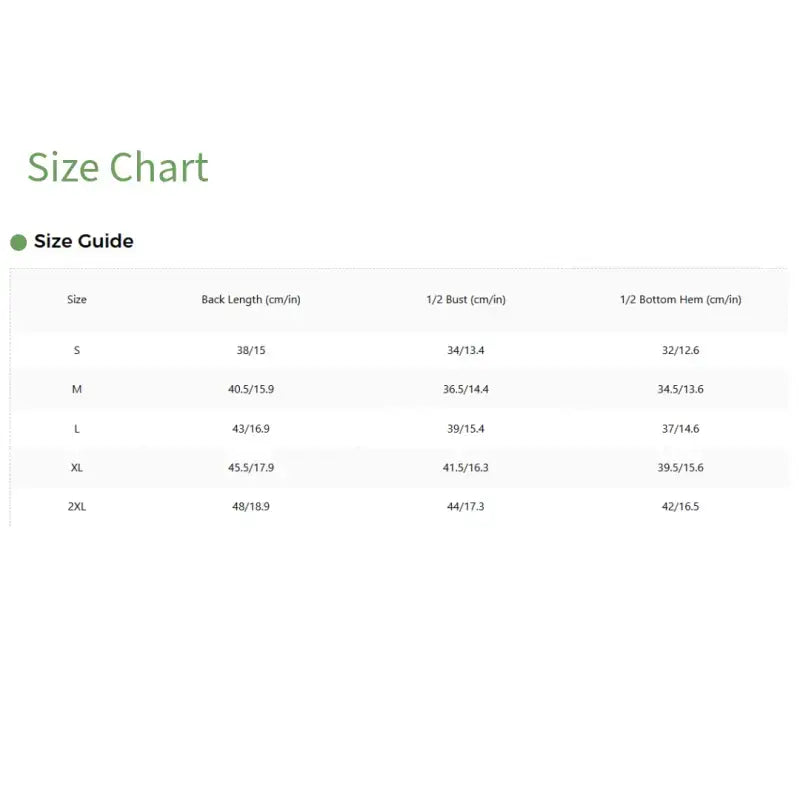Click bust value 39/15.4

466,428
